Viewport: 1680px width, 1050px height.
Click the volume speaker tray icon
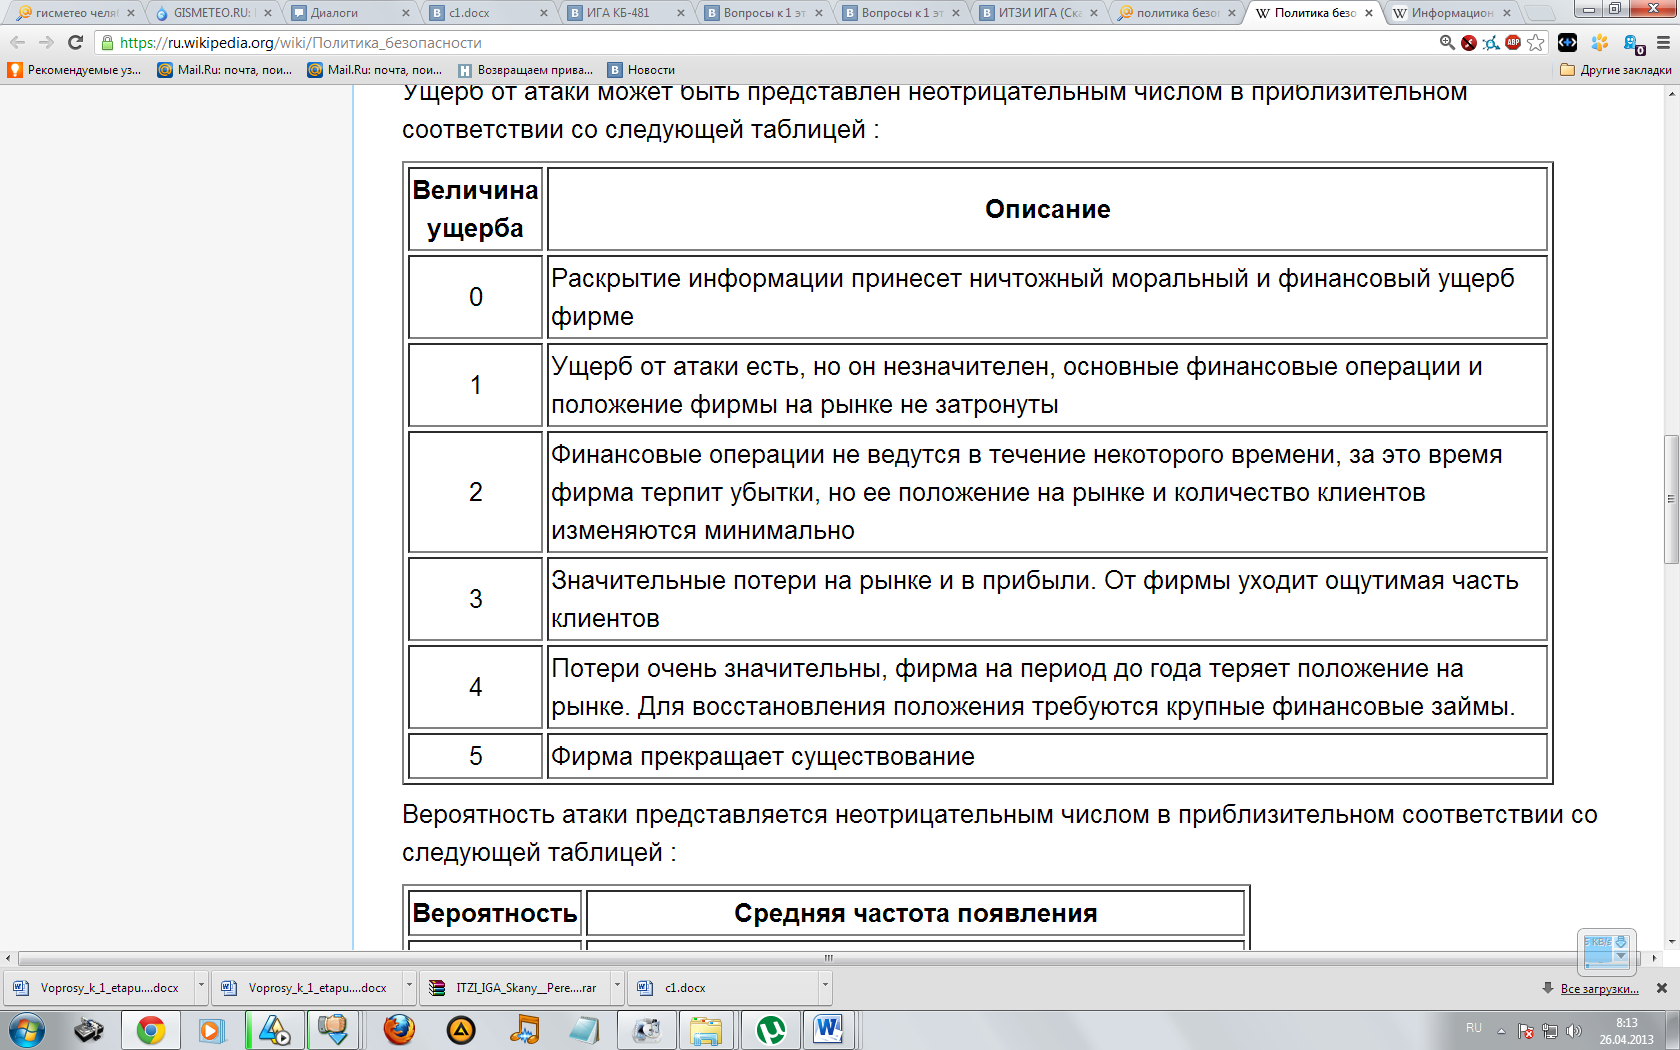[x=1574, y=1031]
